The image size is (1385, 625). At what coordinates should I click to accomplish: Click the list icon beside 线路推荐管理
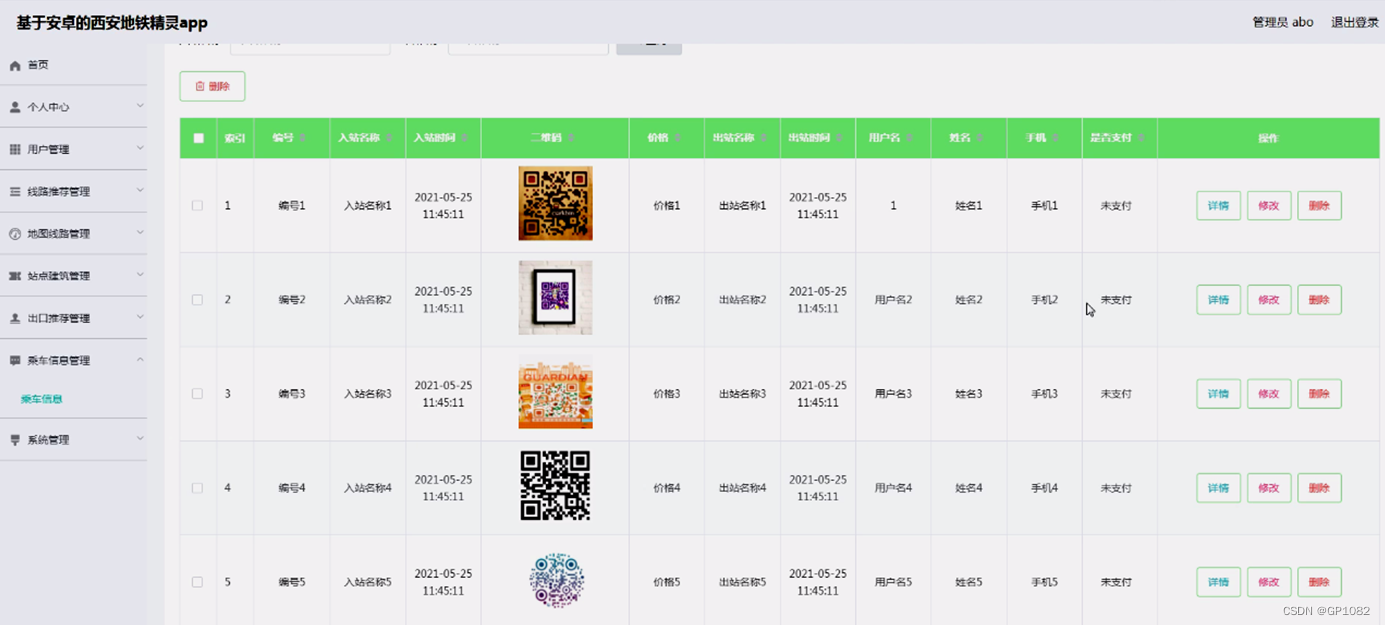(x=15, y=191)
